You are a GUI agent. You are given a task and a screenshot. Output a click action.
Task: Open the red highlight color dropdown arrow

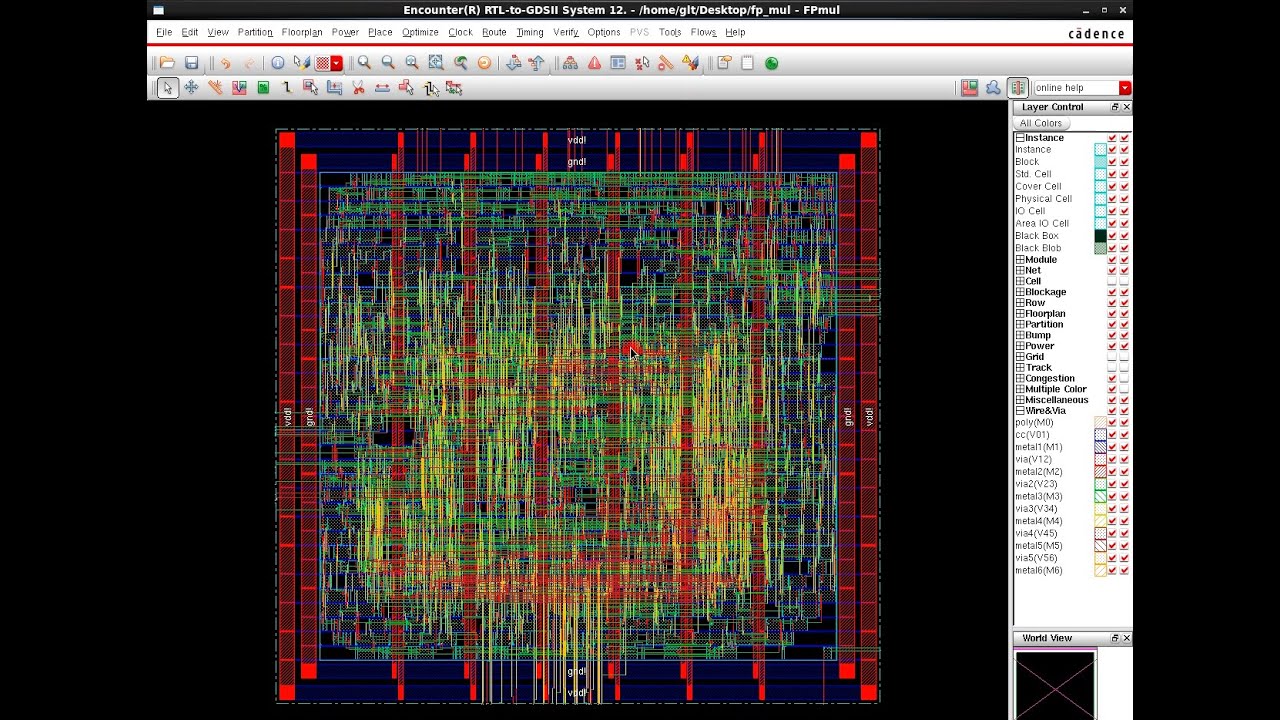[337, 63]
